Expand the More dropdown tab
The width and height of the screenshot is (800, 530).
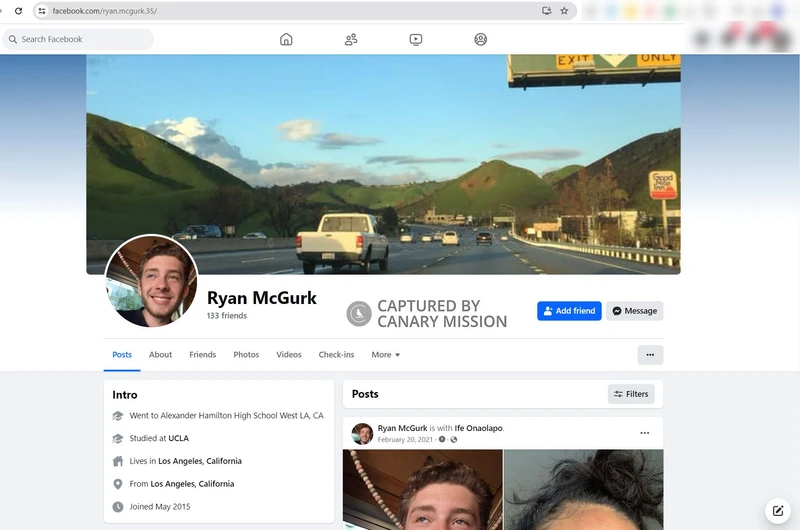coord(386,355)
